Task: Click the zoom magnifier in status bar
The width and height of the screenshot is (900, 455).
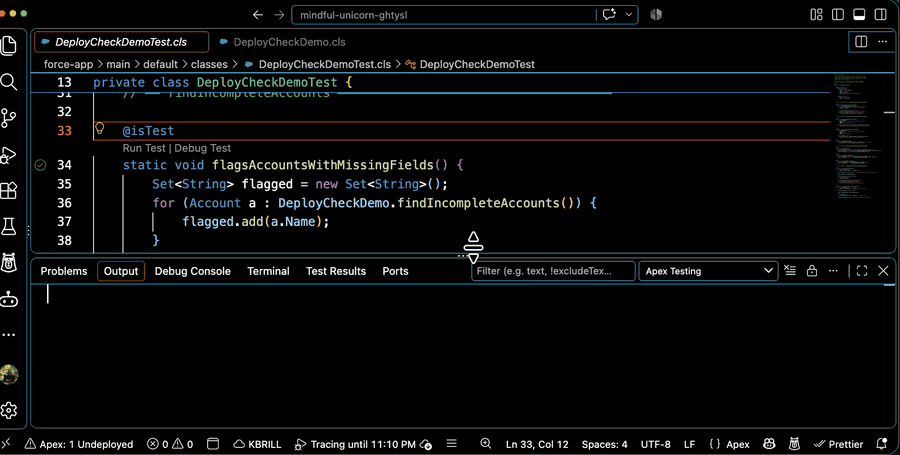Action: pyautogui.click(x=486, y=444)
